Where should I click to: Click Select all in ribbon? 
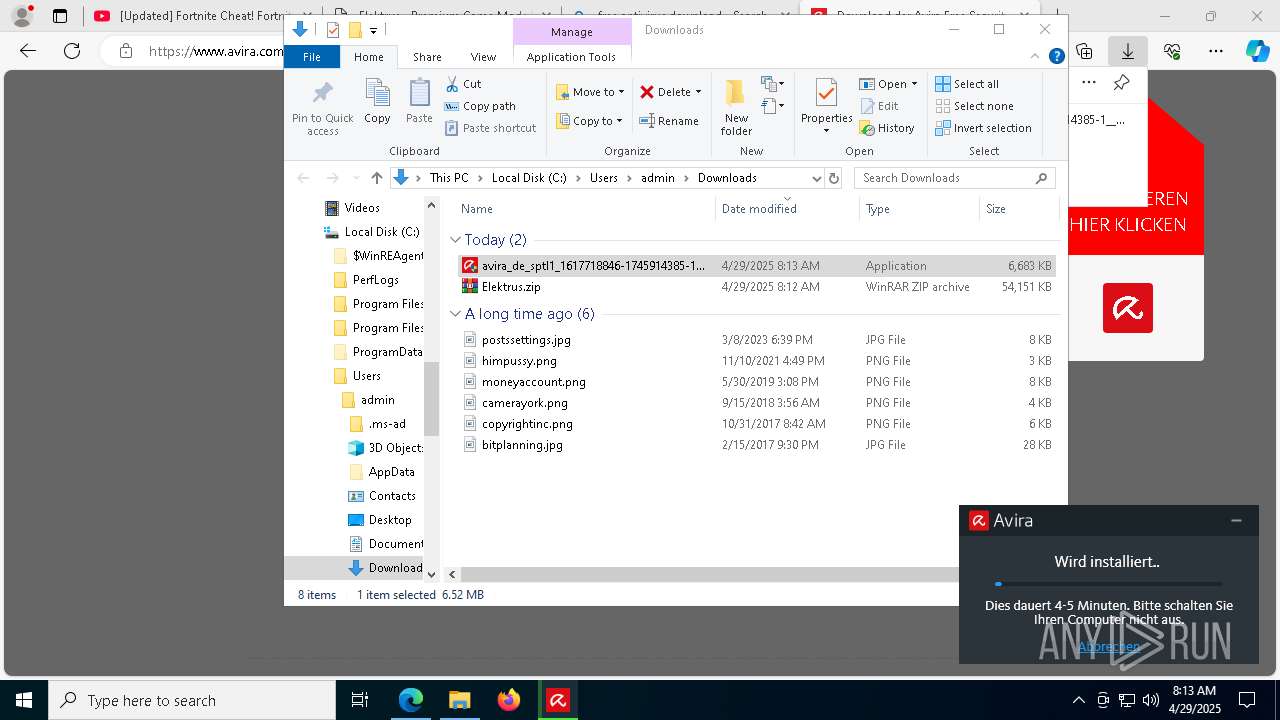point(966,84)
